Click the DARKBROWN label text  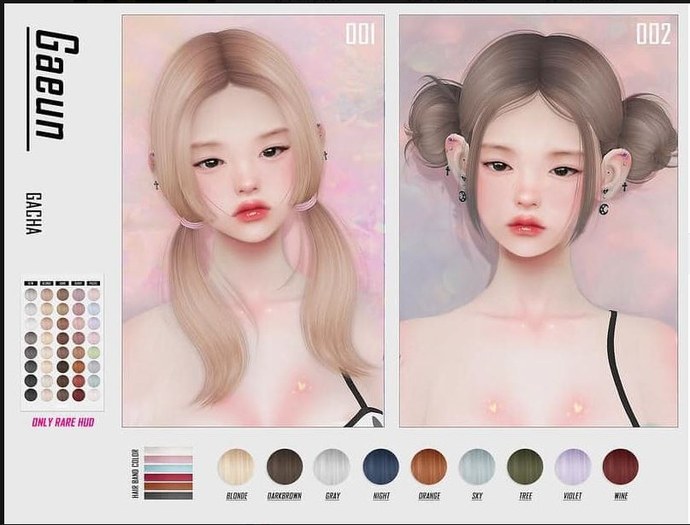[285, 496]
